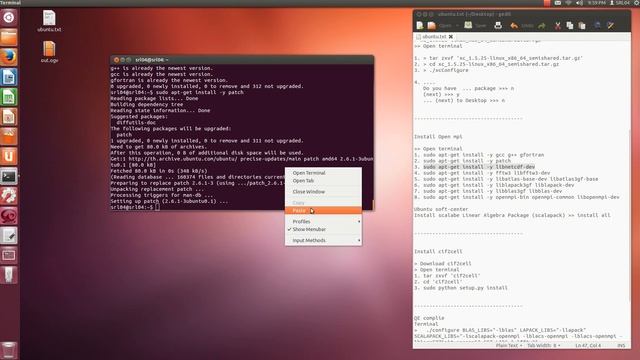The width and height of the screenshot is (640, 360).
Task: Click highlighted line 'install -y libnetcdf-dev'
Action: tap(479, 167)
